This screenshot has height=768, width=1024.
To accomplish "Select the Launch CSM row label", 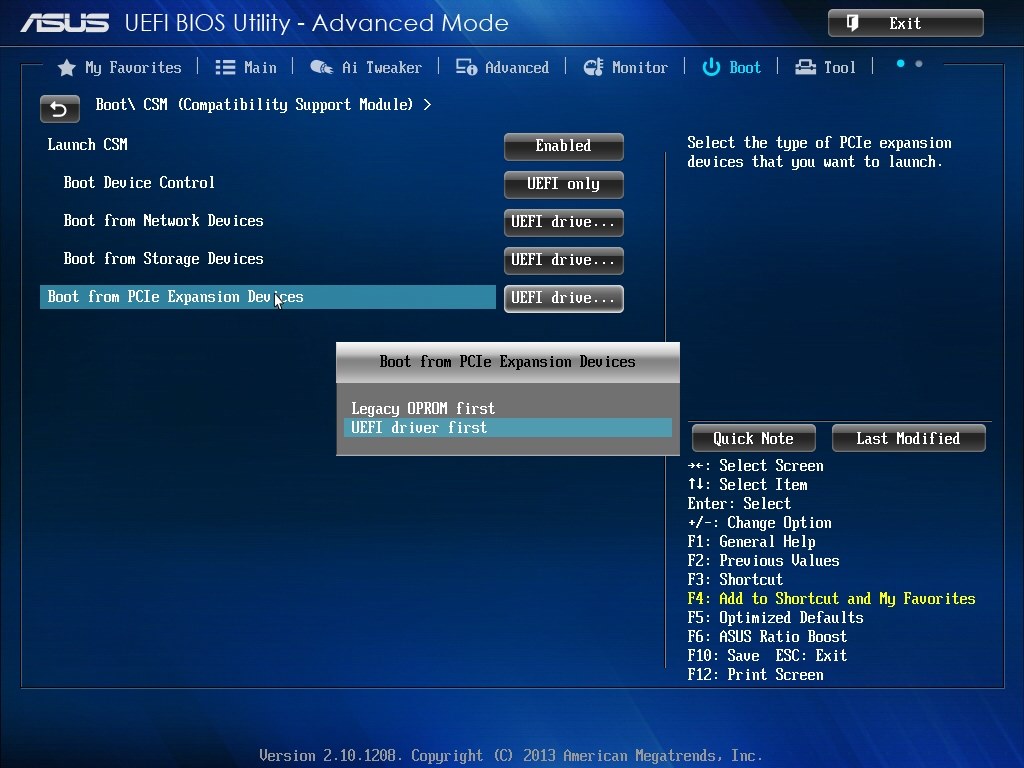I will [88, 144].
